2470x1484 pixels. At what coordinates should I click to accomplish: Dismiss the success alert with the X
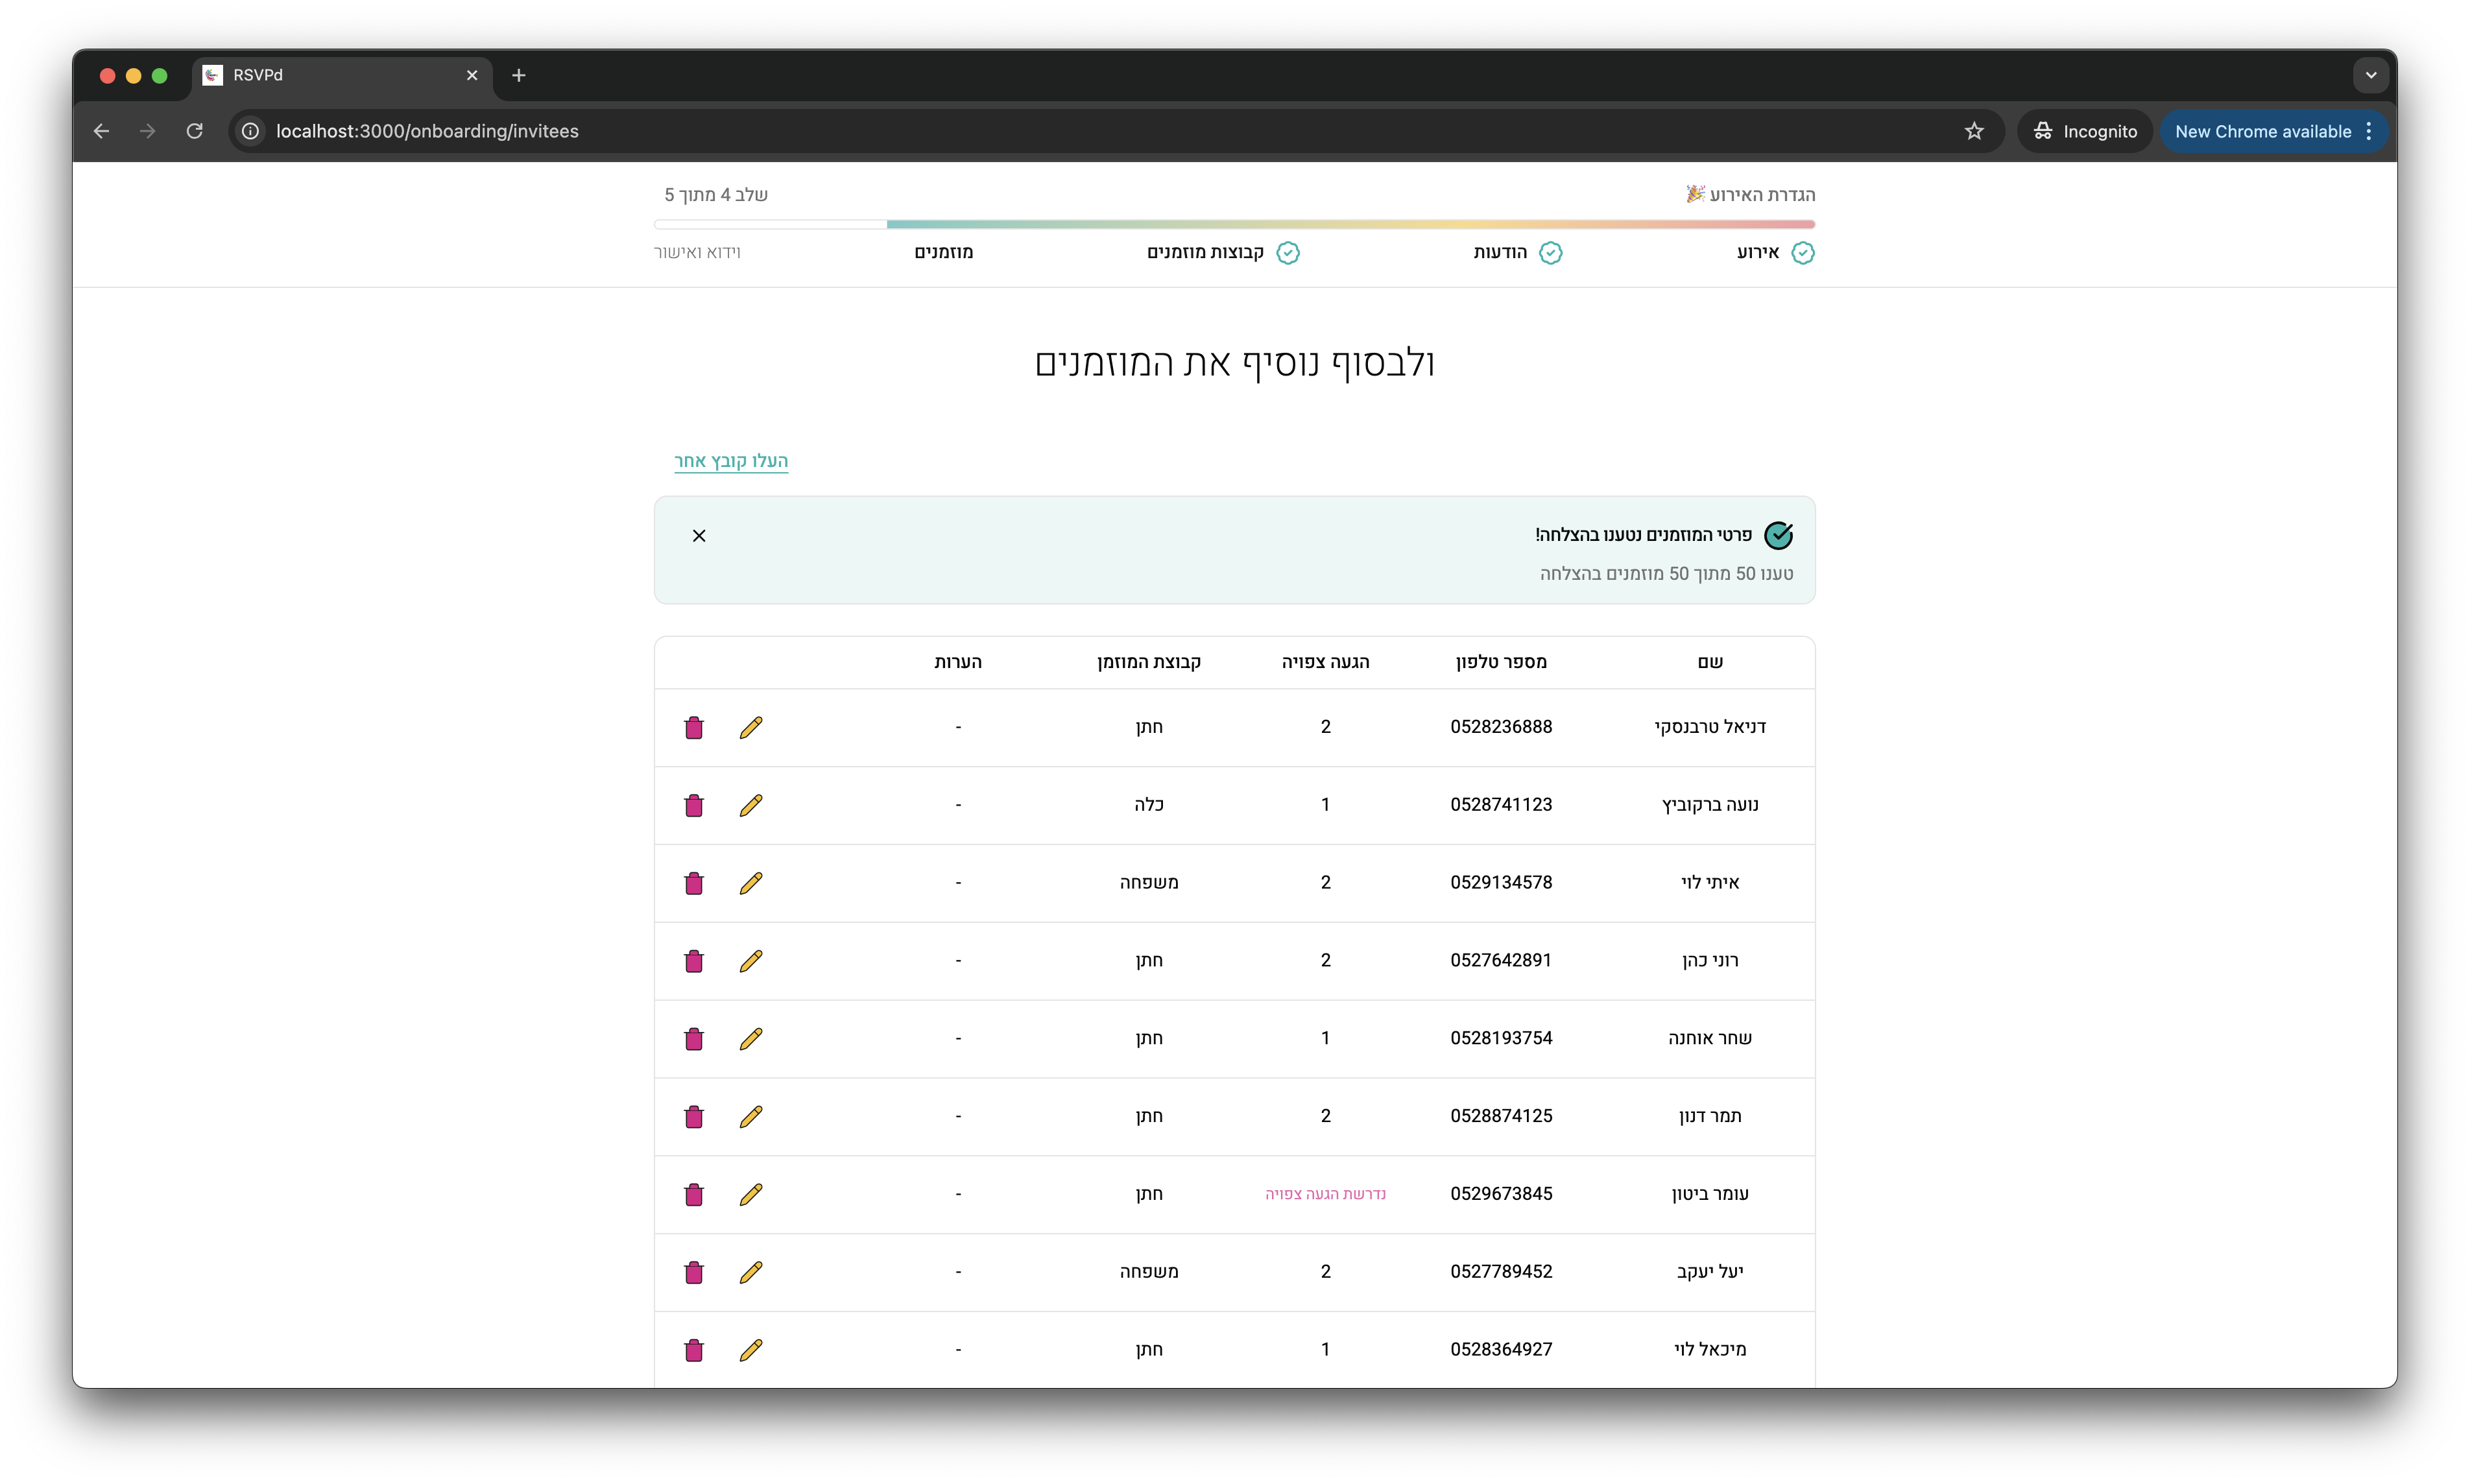coord(698,535)
